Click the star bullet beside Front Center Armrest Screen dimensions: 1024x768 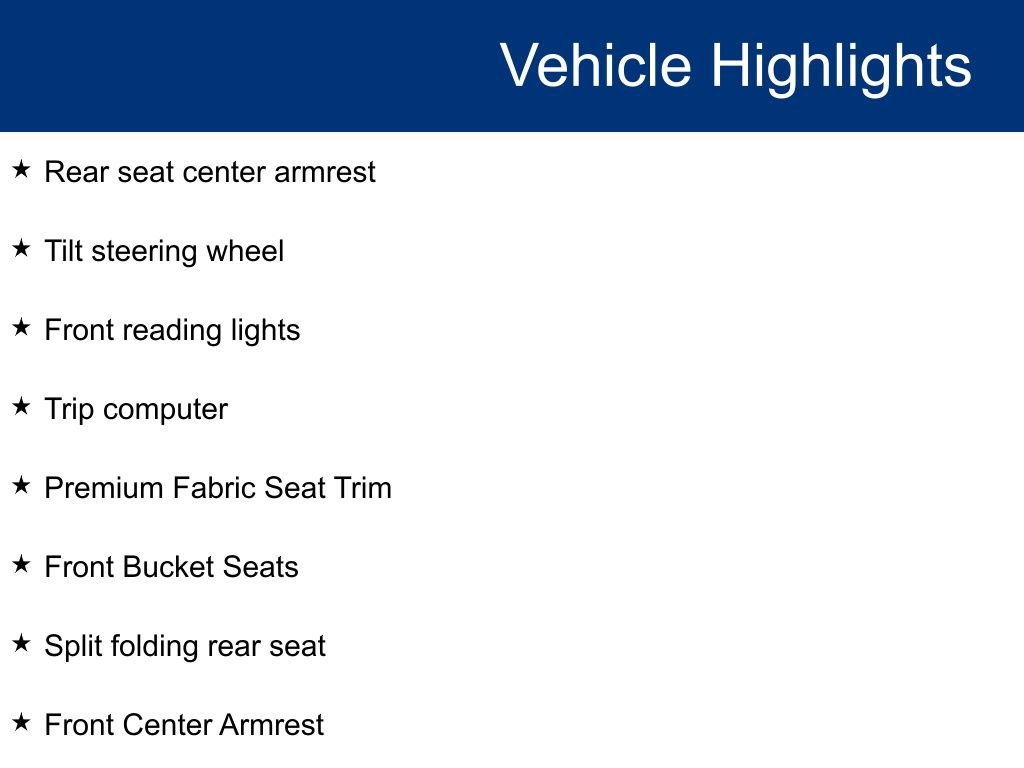(22, 723)
